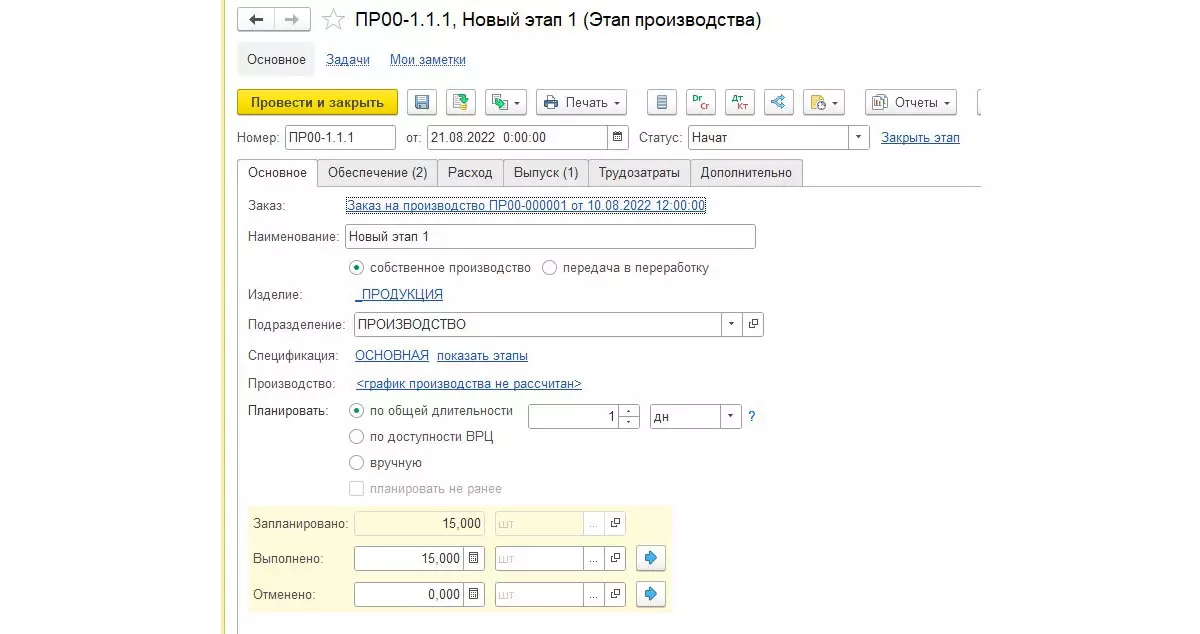Click the forward navigation arrow
Screen dimensions: 1200x634
pos(292,20)
